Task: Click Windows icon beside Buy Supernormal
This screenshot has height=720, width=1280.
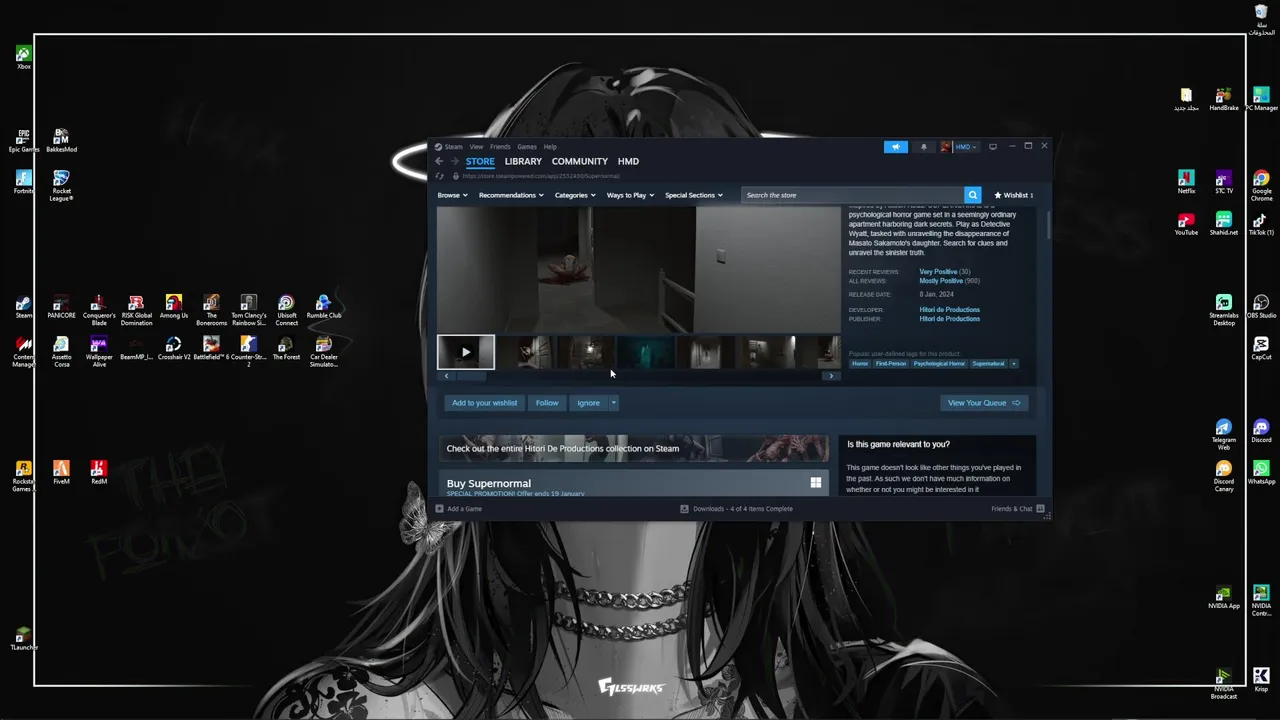Action: click(816, 483)
